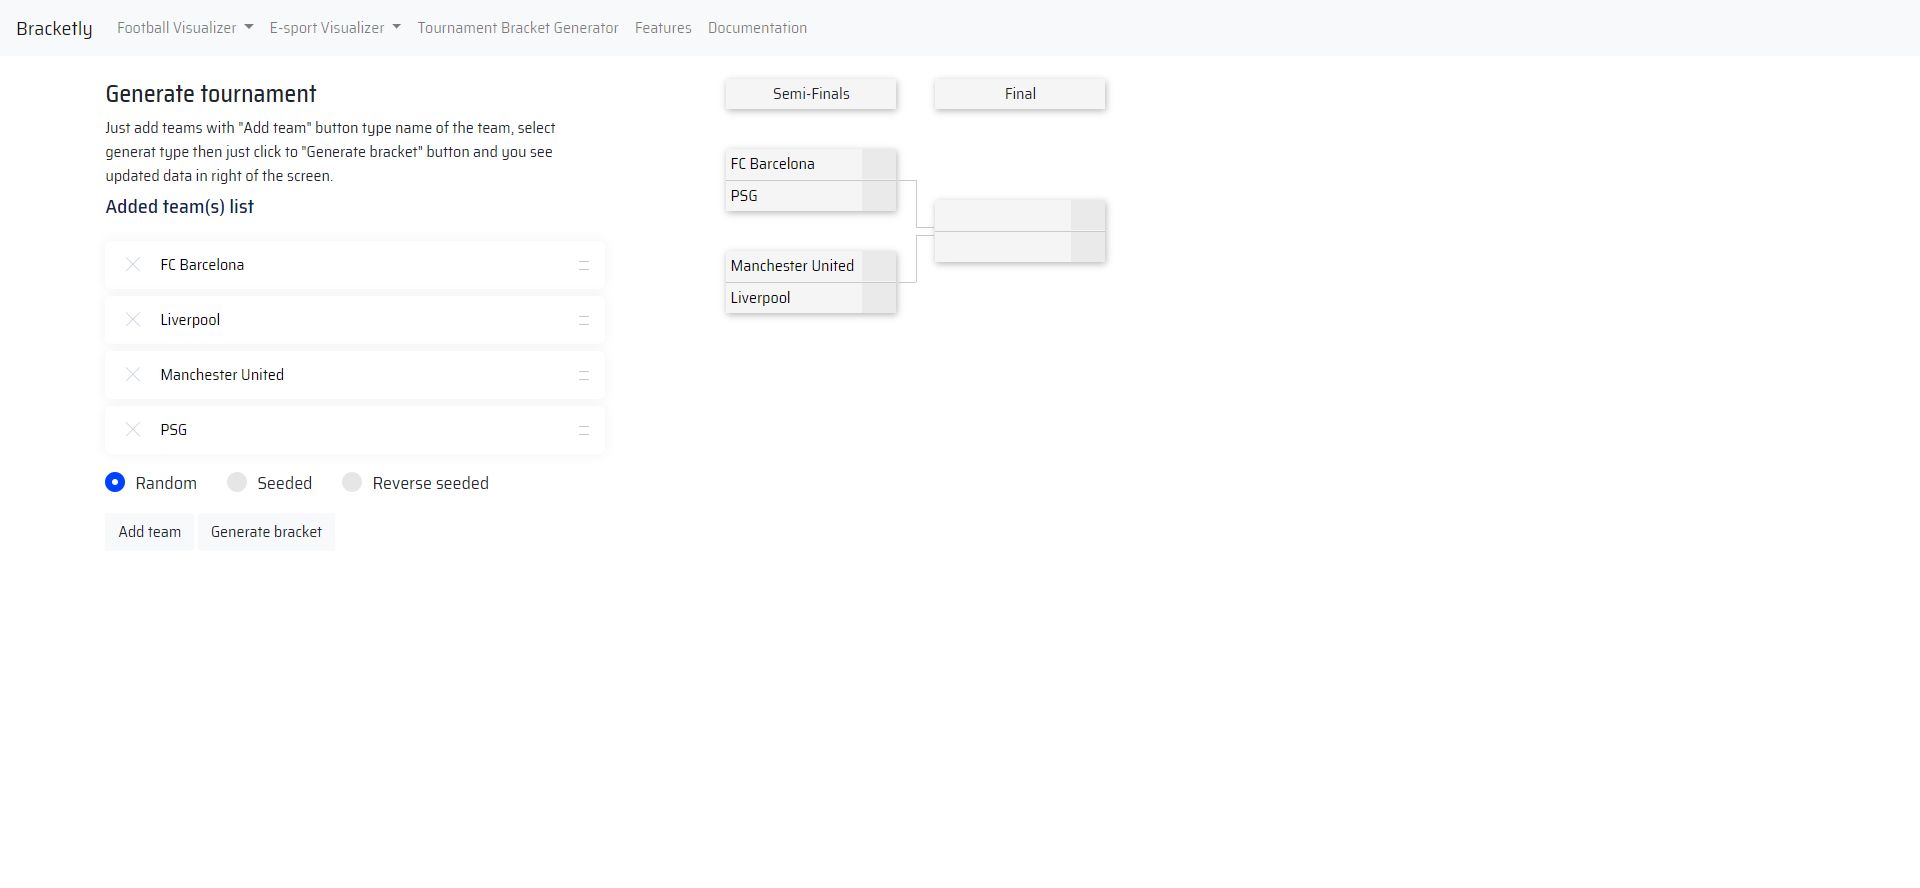Enable Reverse seeded generation
1920x888 pixels.
[352, 483]
